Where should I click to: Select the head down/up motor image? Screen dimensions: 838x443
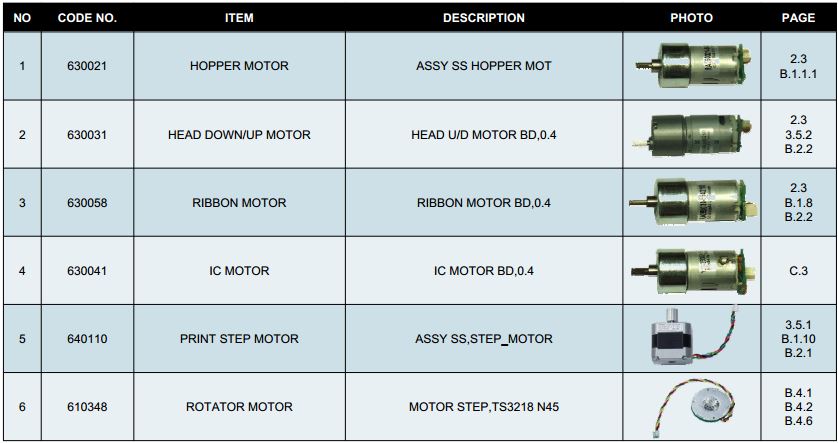pyautogui.click(x=690, y=134)
